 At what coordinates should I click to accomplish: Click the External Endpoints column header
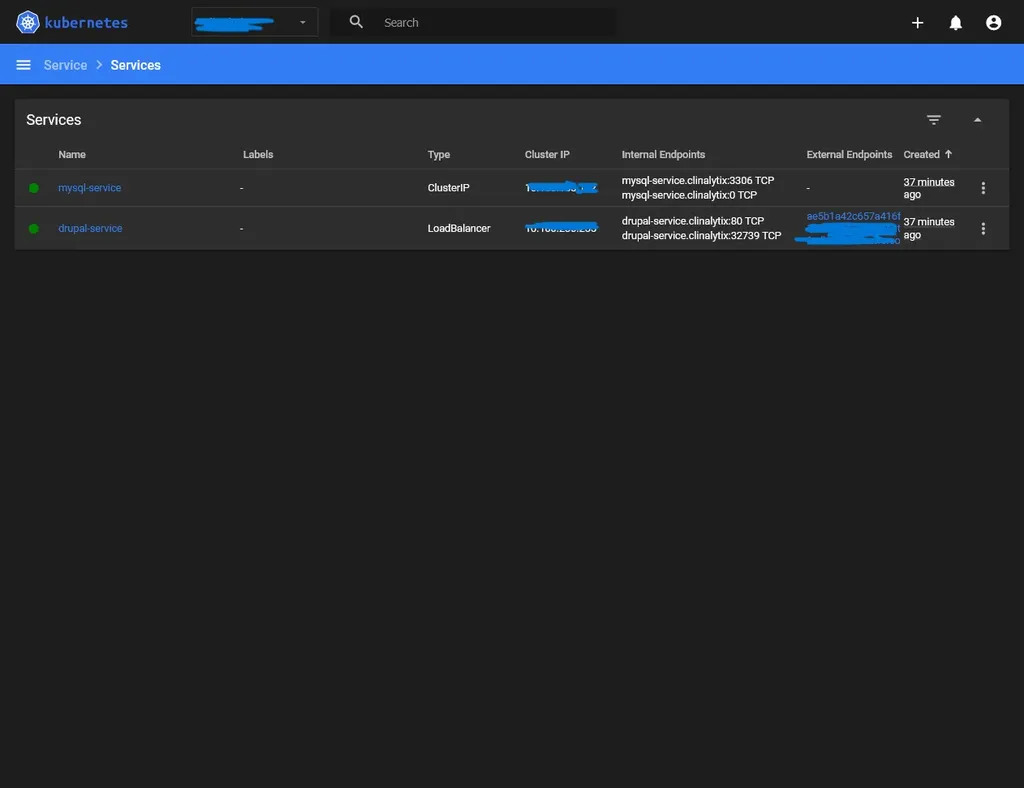(x=849, y=155)
